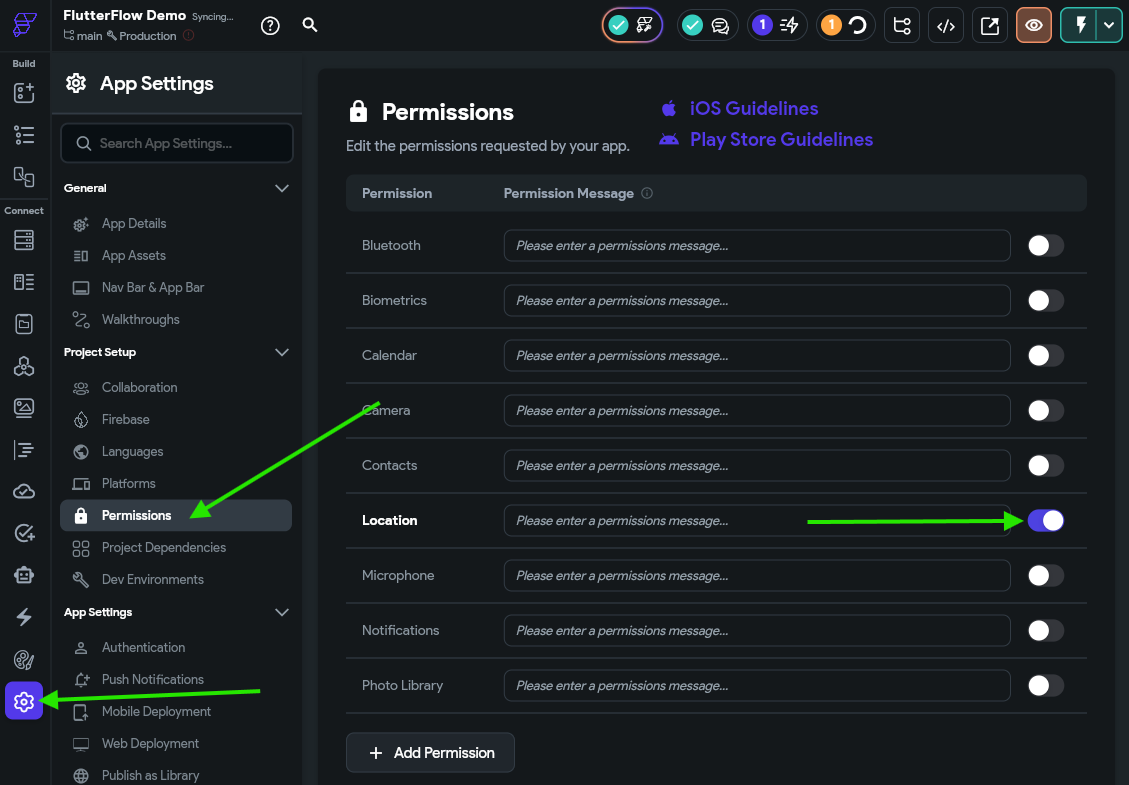Open project search magnifier icon
This screenshot has width=1129, height=785.
coord(310,25)
